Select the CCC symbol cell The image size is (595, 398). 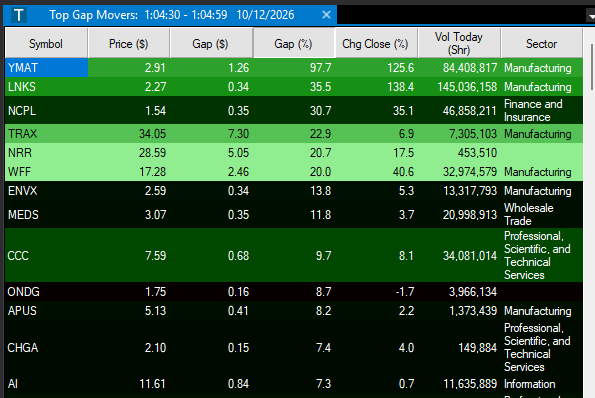point(46,255)
